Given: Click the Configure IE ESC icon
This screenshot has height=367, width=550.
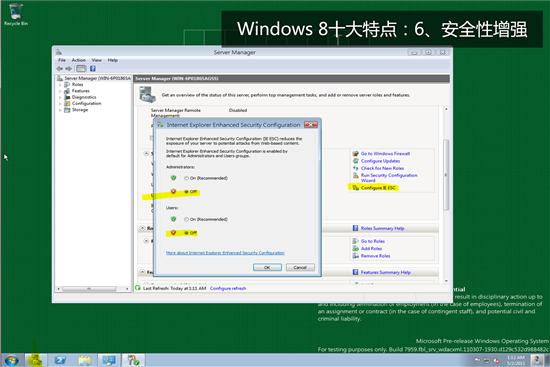Looking at the screenshot, I should [x=356, y=188].
